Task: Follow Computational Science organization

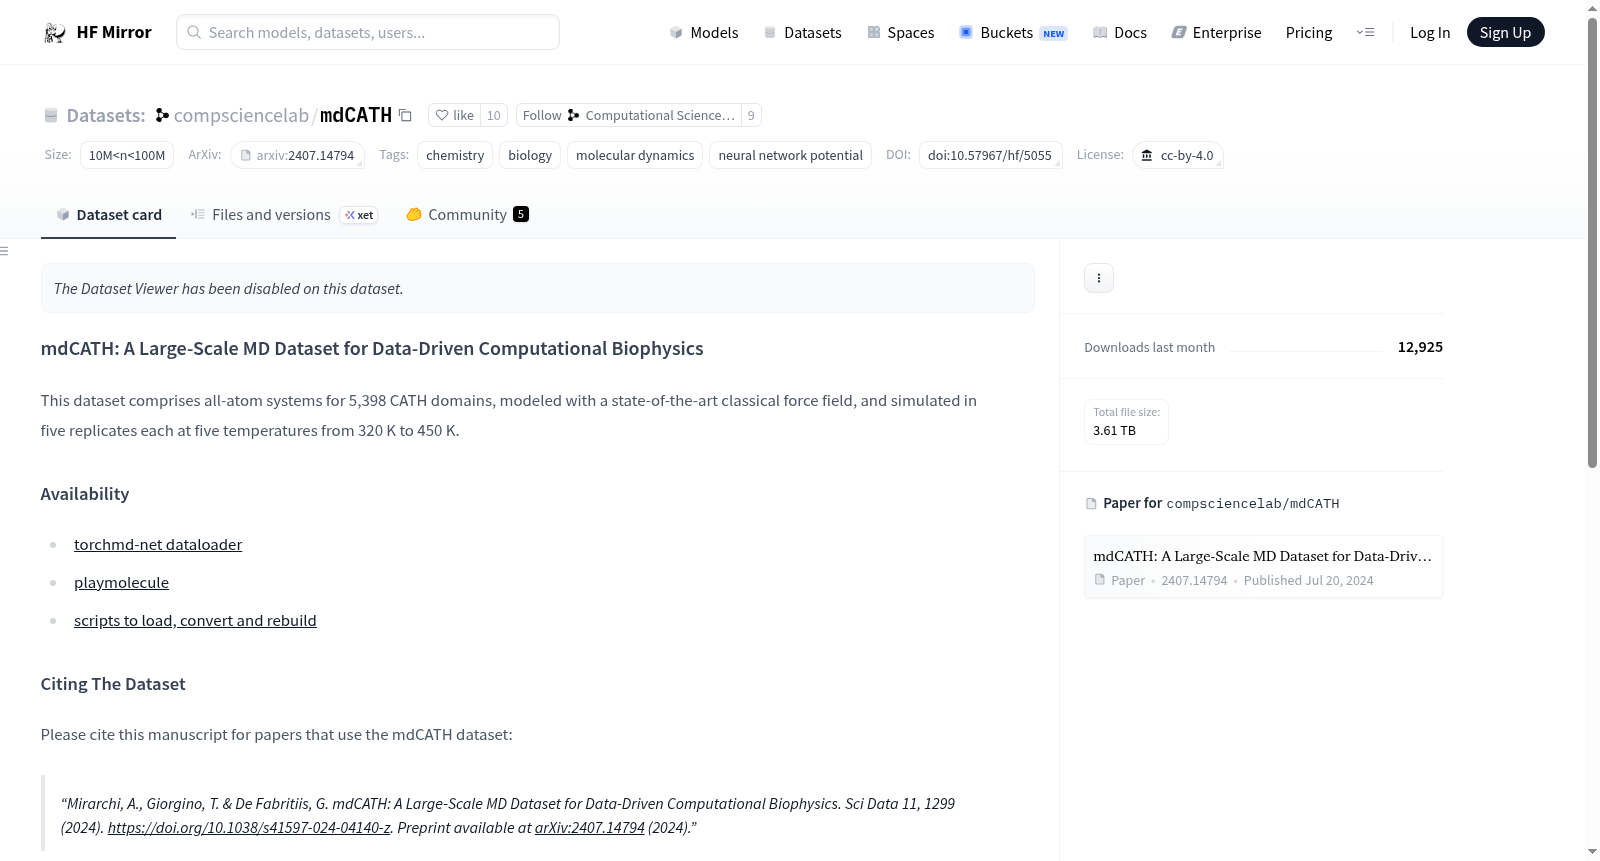Action: tap(628, 115)
